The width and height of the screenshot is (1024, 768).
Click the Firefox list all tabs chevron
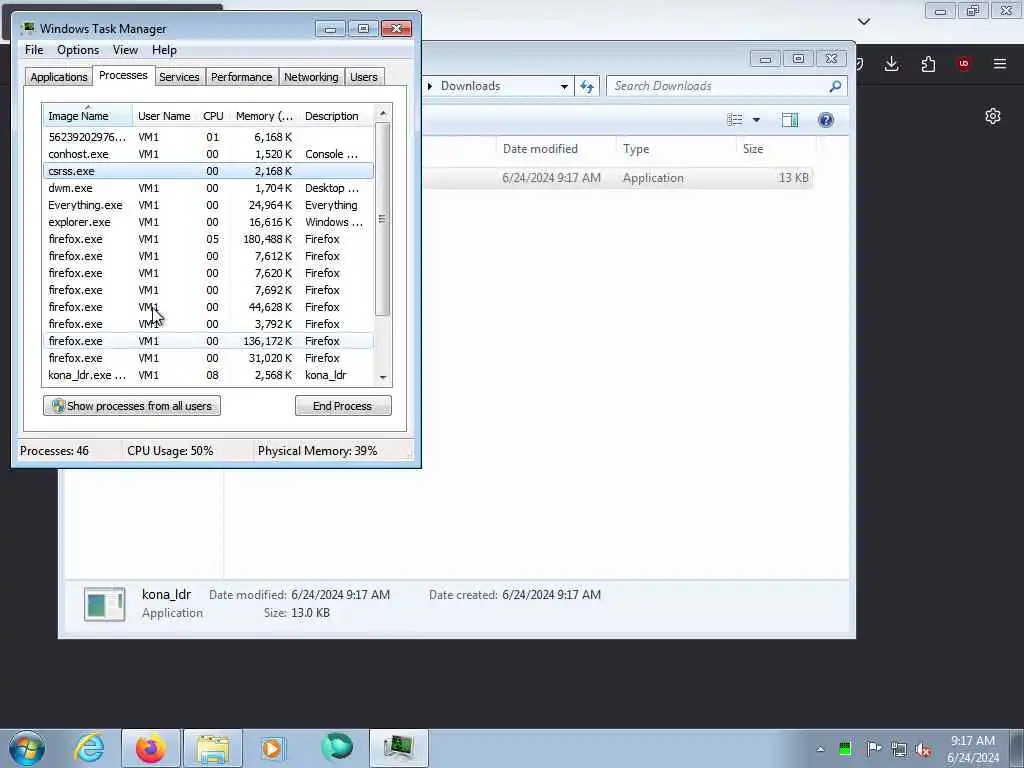(863, 22)
